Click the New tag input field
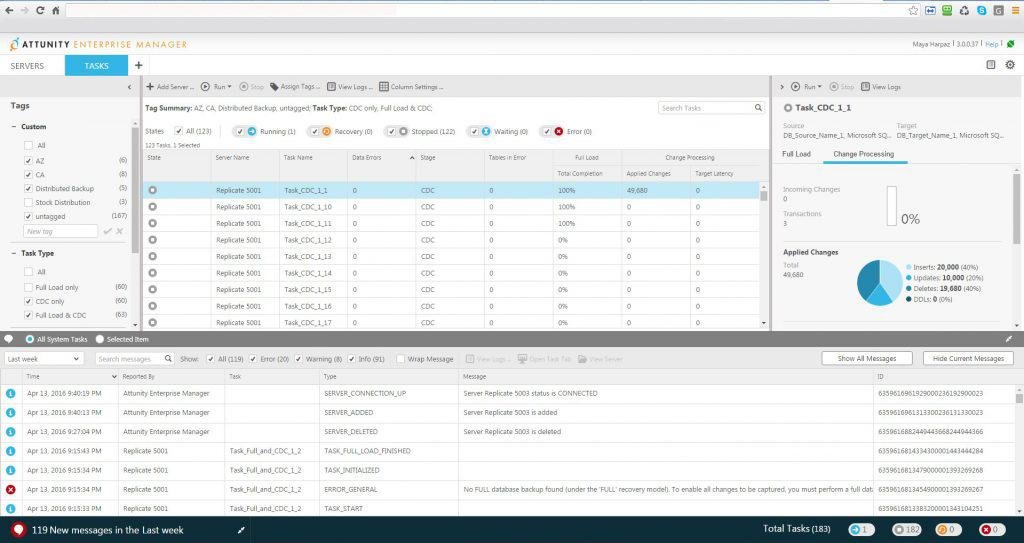The image size is (1024, 543). 60,231
